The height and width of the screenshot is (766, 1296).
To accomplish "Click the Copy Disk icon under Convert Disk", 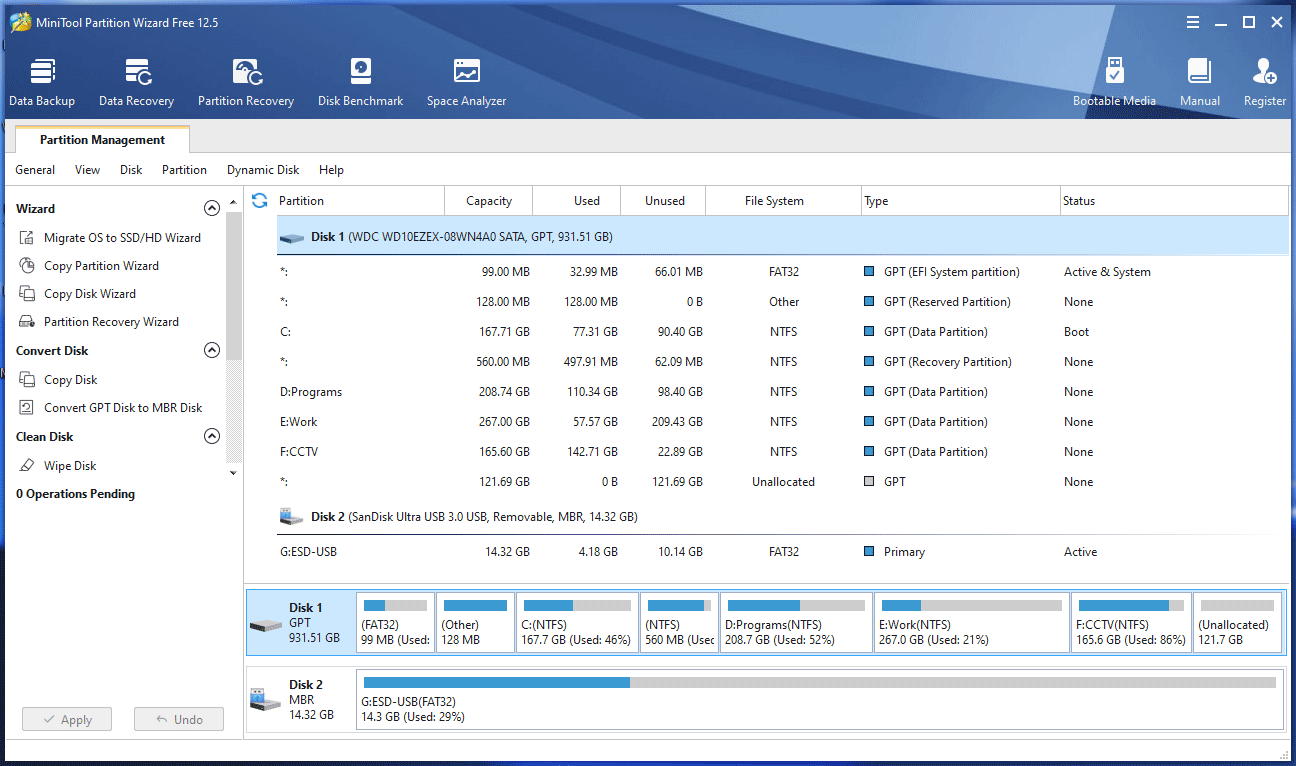I will coord(27,380).
